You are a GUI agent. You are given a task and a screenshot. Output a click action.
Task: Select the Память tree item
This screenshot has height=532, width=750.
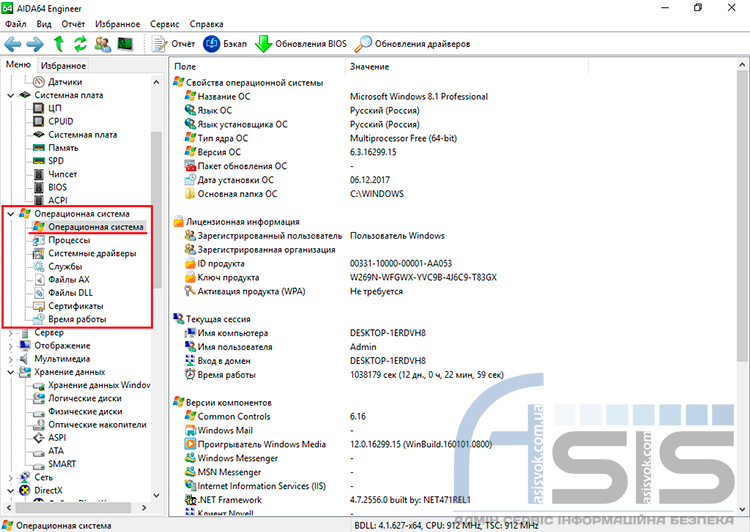[63, 148]
